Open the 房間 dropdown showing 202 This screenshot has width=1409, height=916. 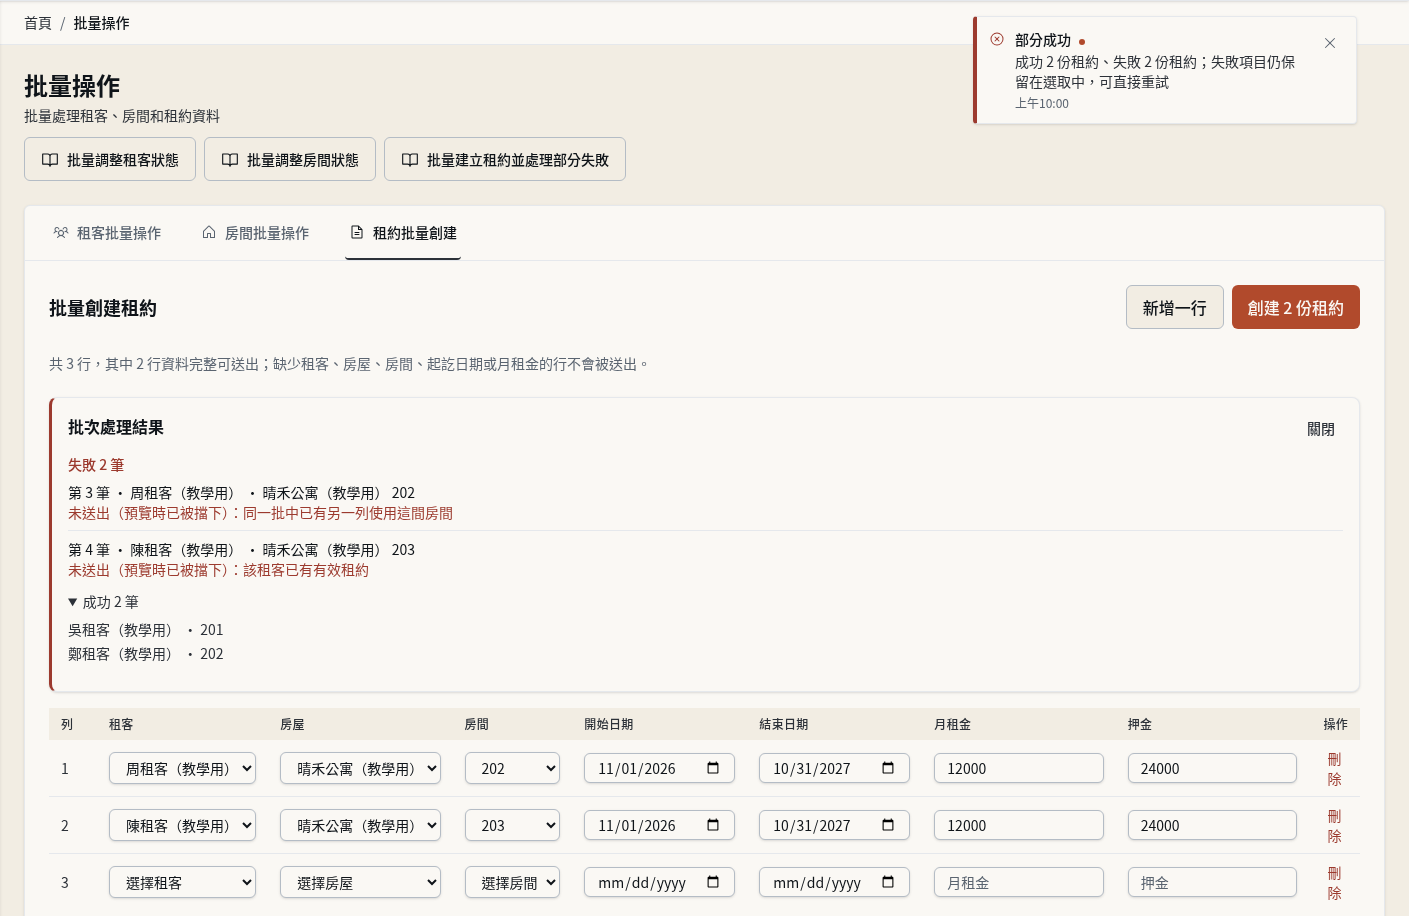pyautogui.click(x=512, y=768)
